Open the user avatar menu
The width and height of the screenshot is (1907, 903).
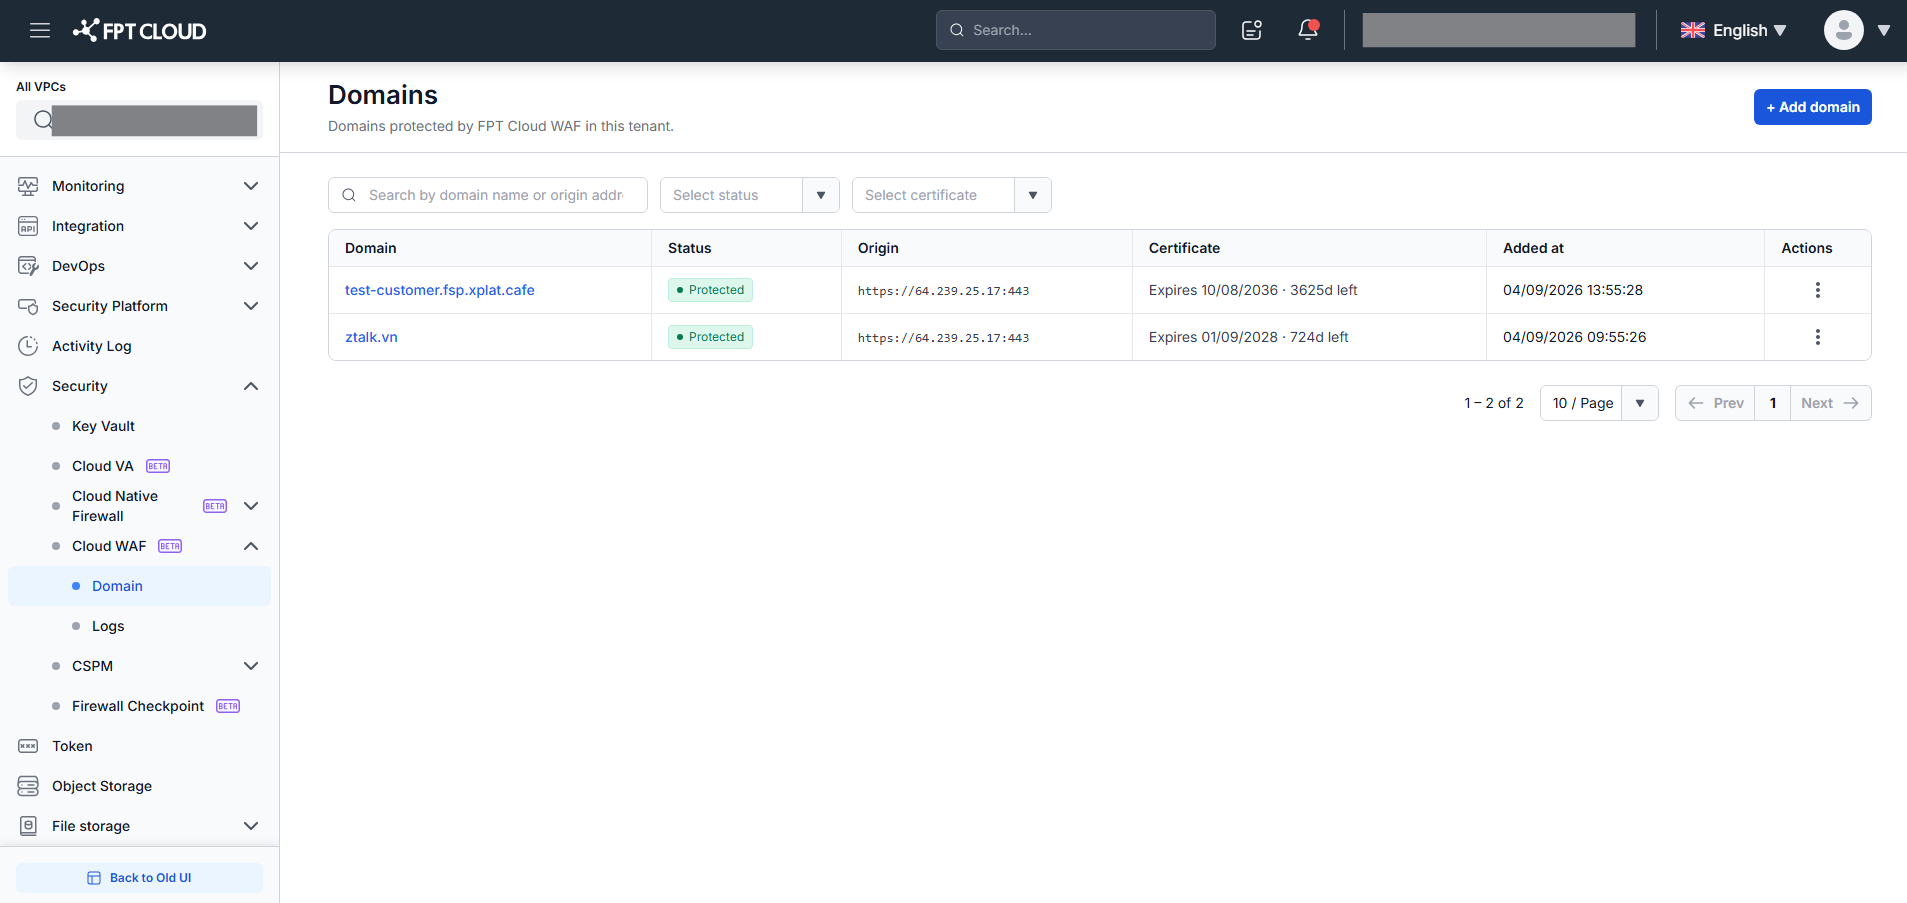click(1843, 30)
